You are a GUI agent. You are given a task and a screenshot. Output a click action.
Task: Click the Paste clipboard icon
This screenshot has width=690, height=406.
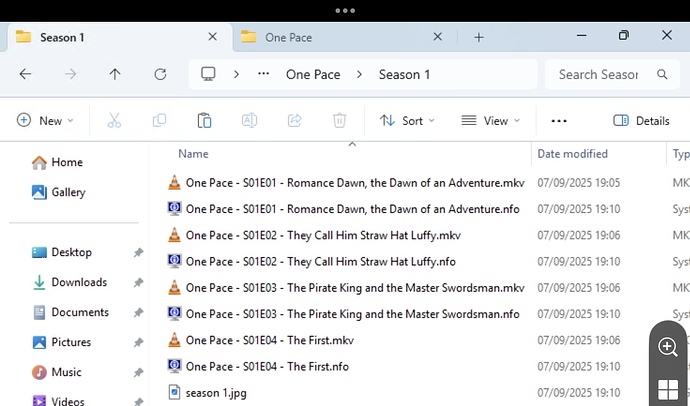pos(204,121)
